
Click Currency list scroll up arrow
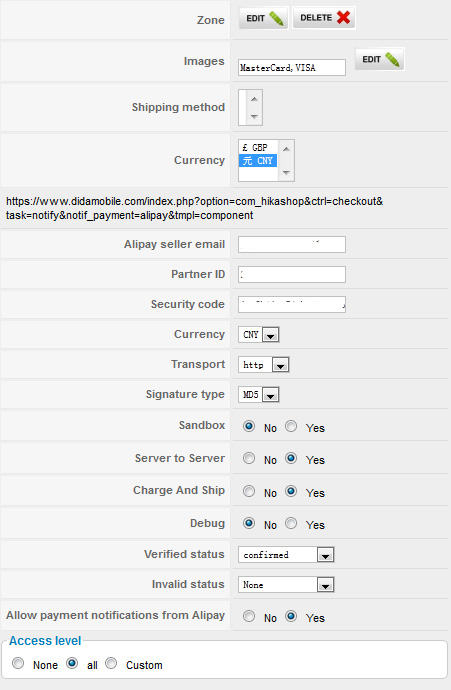(x=286, y=149)
